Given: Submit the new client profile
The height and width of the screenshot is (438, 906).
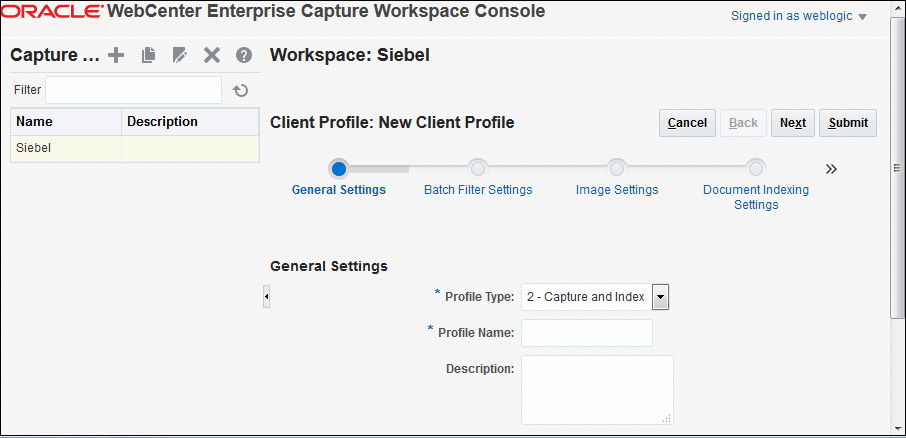Looking at the screenshot, I should pos(848,123).
